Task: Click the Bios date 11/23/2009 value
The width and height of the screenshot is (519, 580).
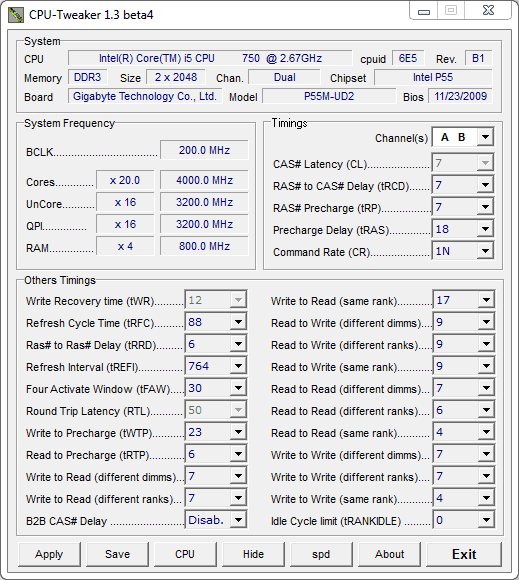Action: point(460,96)
